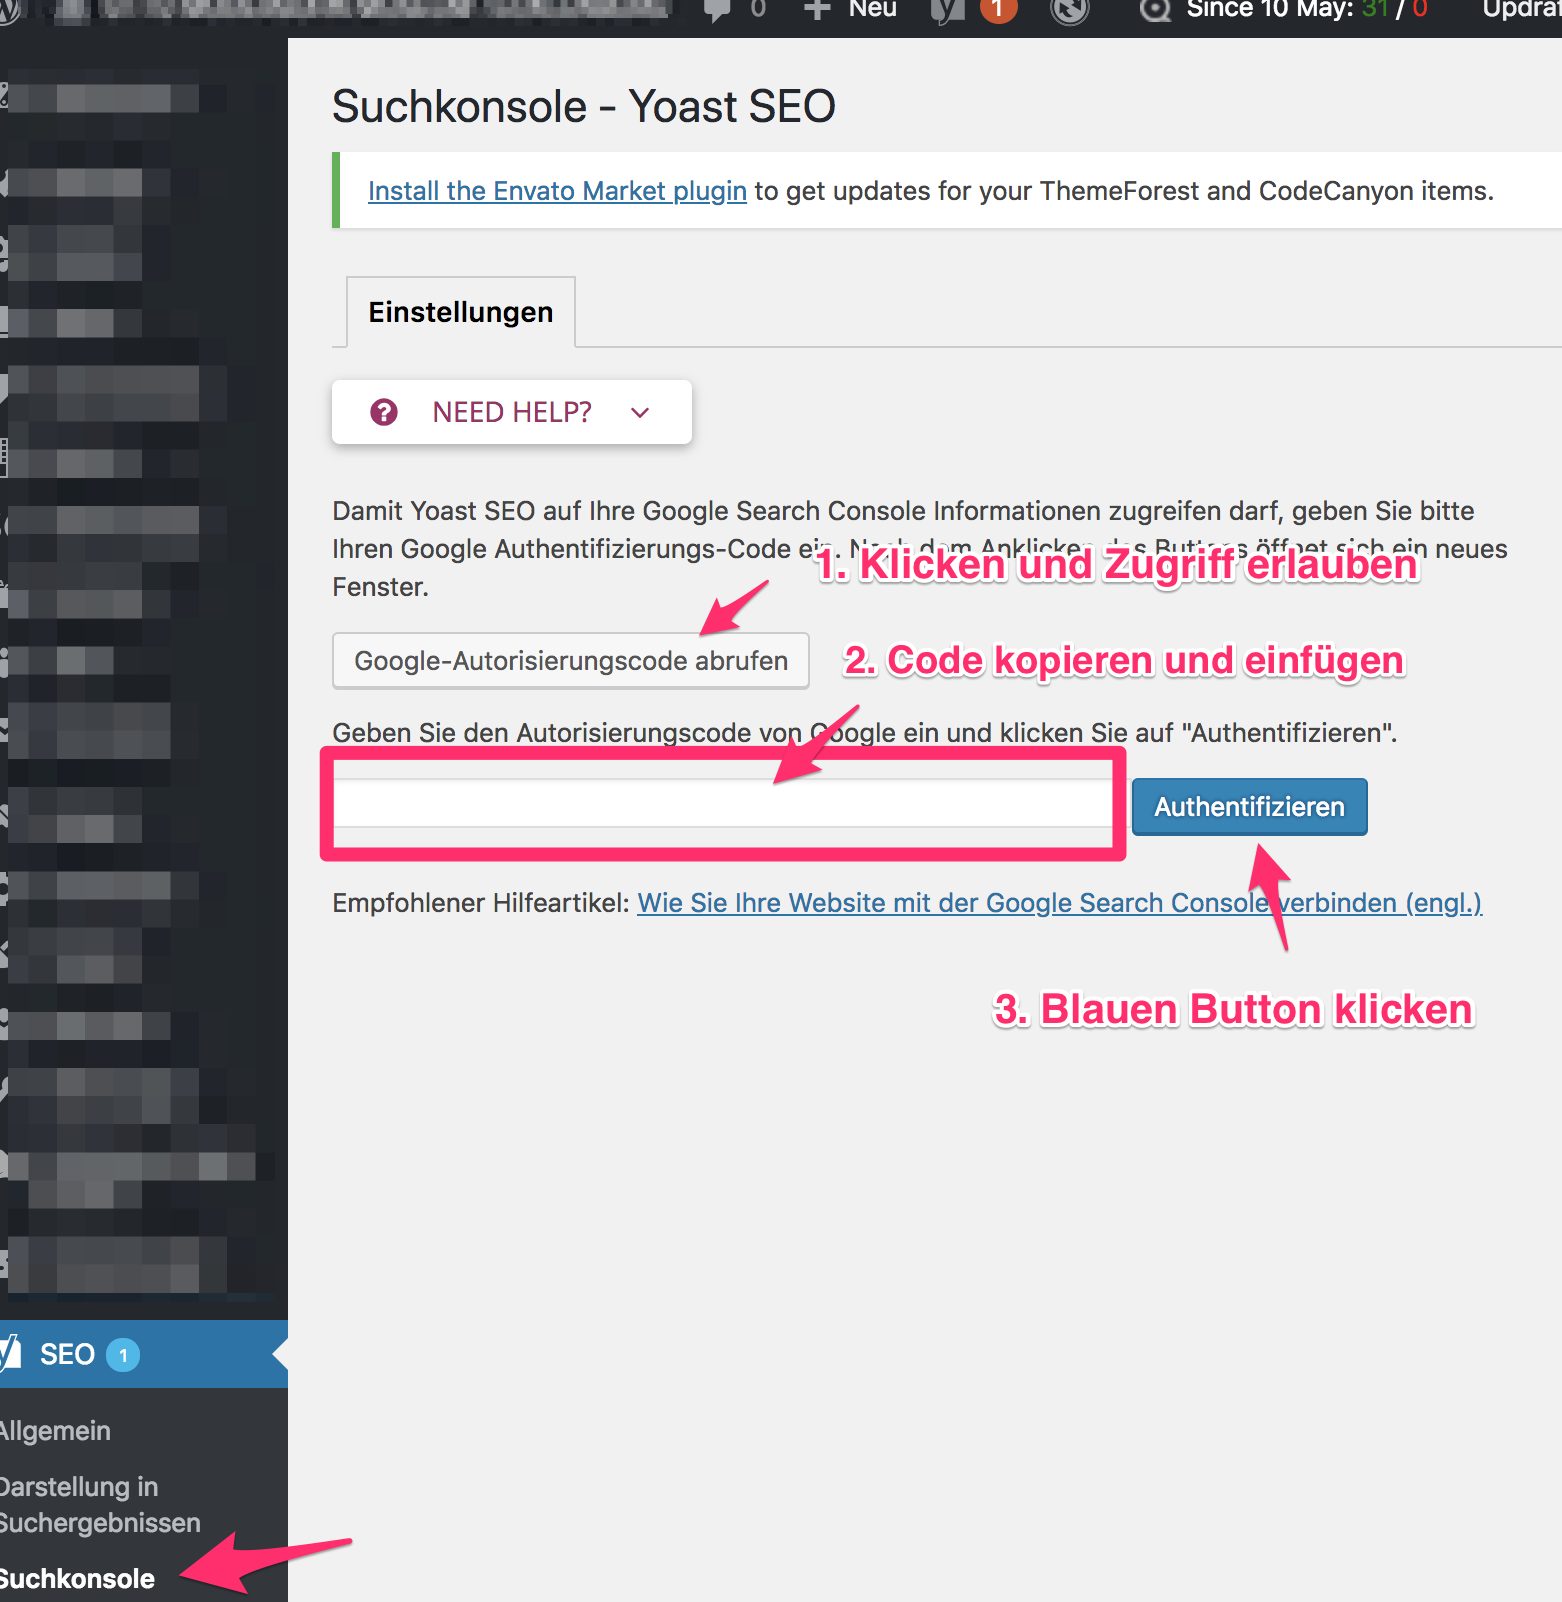Open the Install the Envato Market plugin link
1562x1602 pixels.
pyautogui.click(x=557, y=191)
